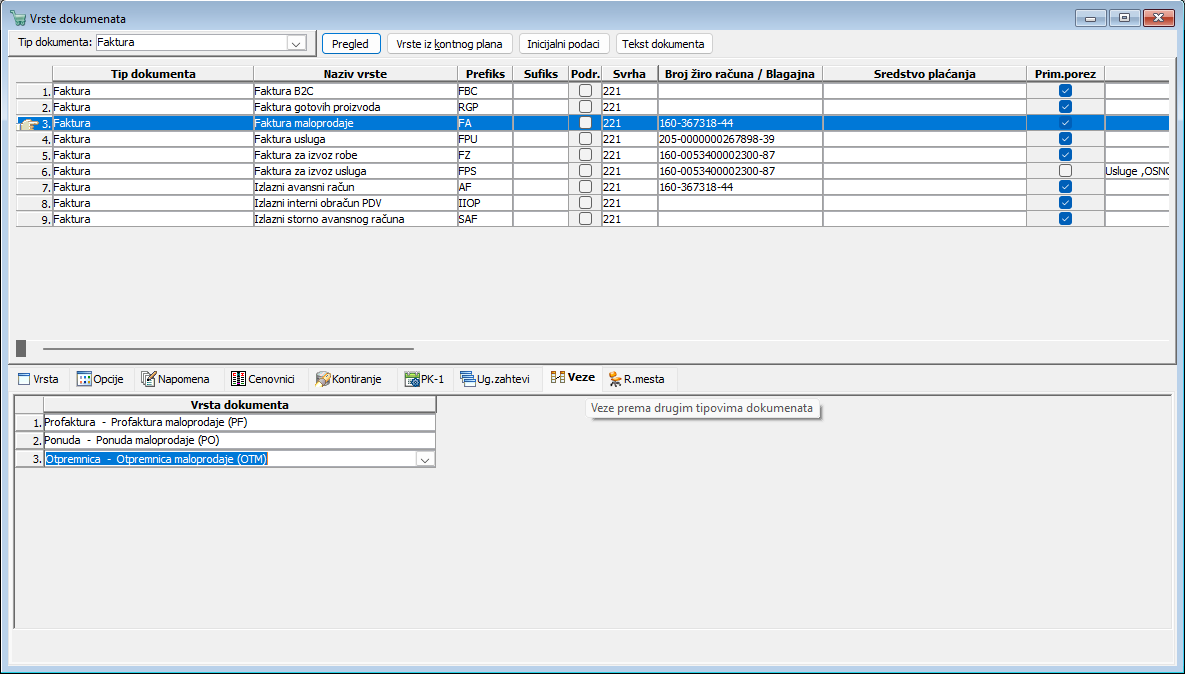Image resolution: width=1185 pixels, height=674 pixels.
Task: Click the Usluge ,OSNO text cell
Action: point(1137,171)
